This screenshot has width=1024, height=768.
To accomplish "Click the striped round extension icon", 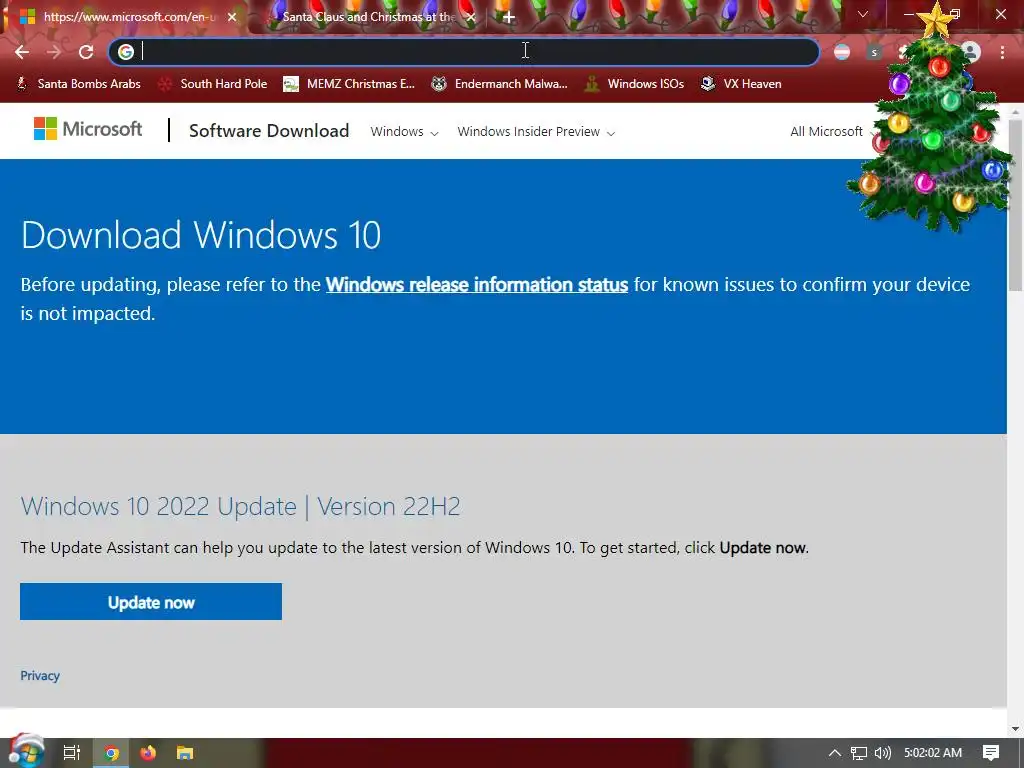I will pos(842,52).
